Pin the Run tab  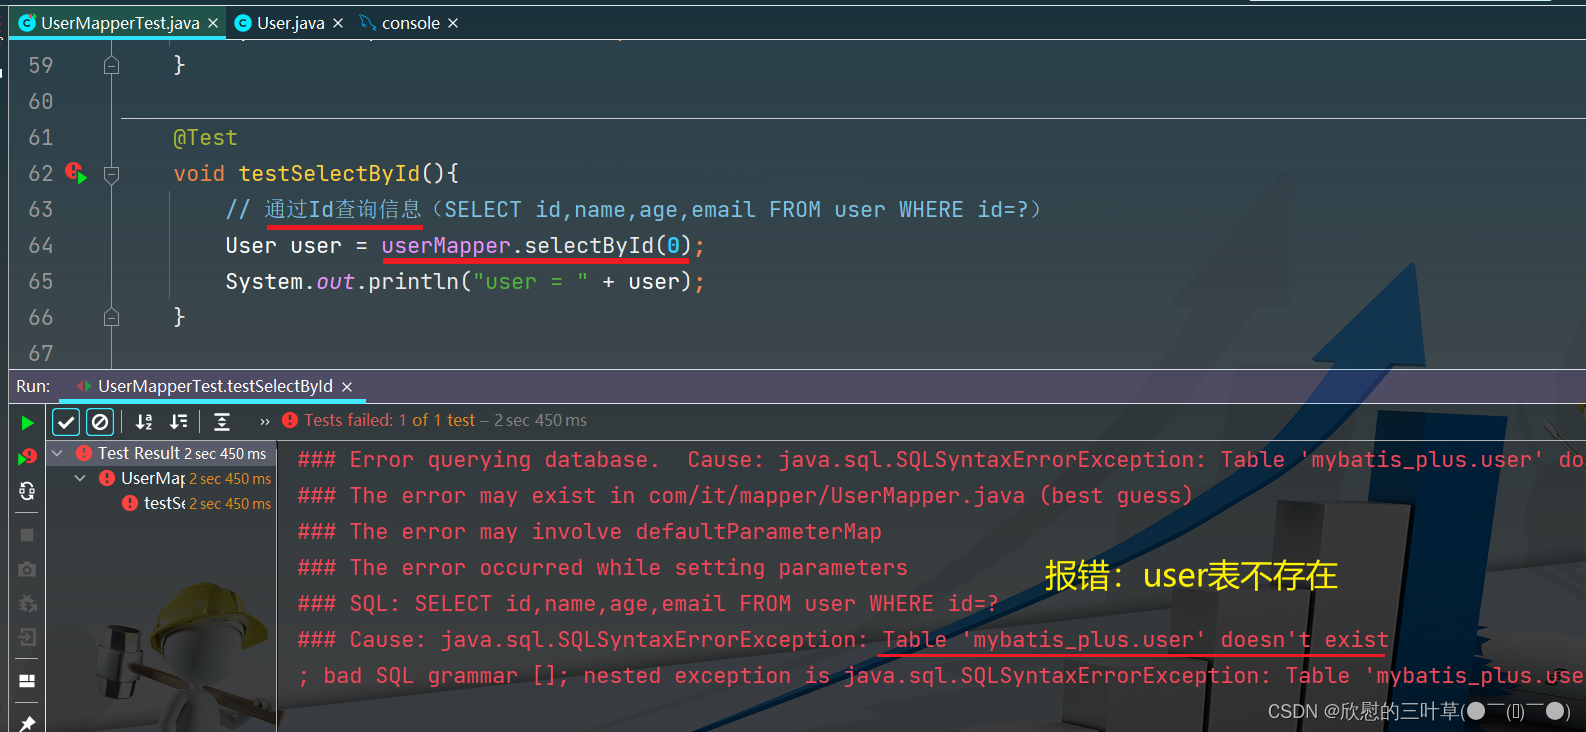tap(27, 722)
